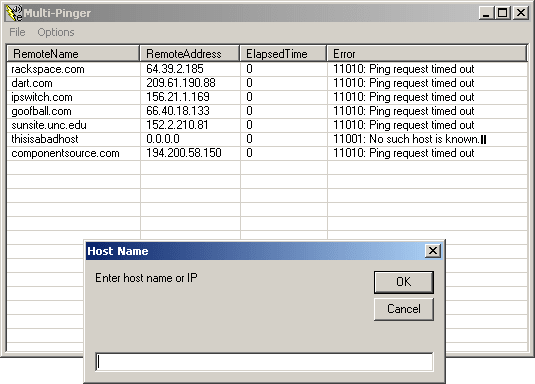Select the rackspace.com row
This screenshot has width=535, height=384.
point(267,69)
